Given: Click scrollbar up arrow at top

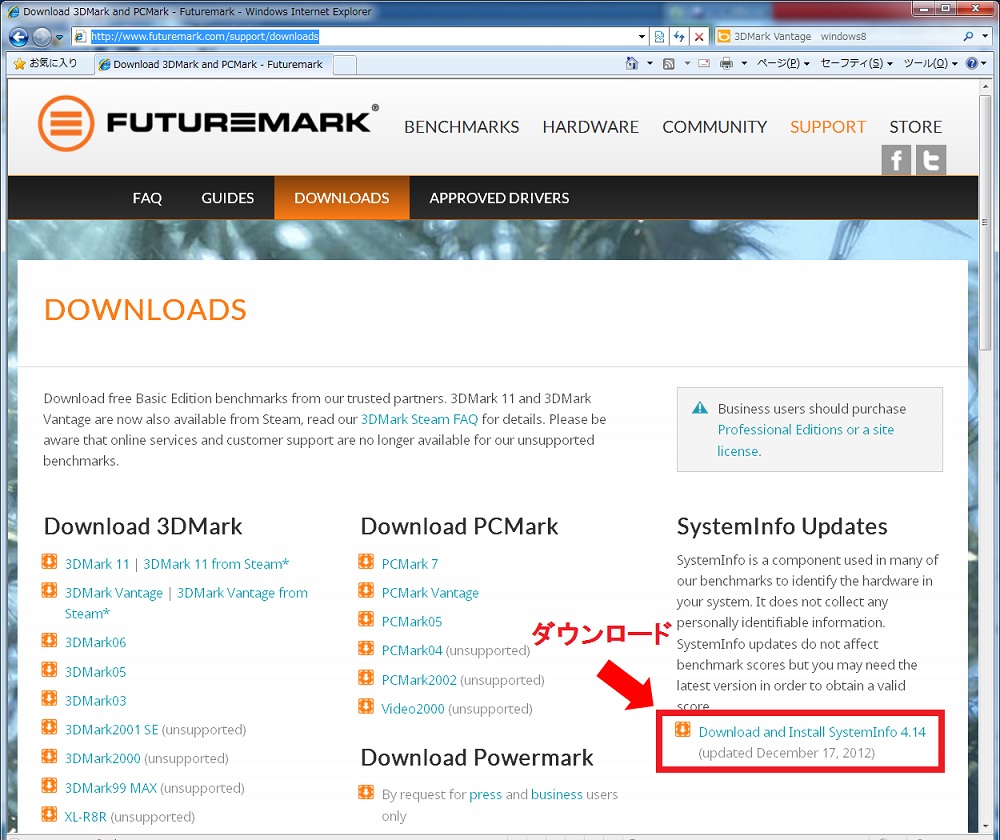Looking at the screenshot, I should 985,87.
